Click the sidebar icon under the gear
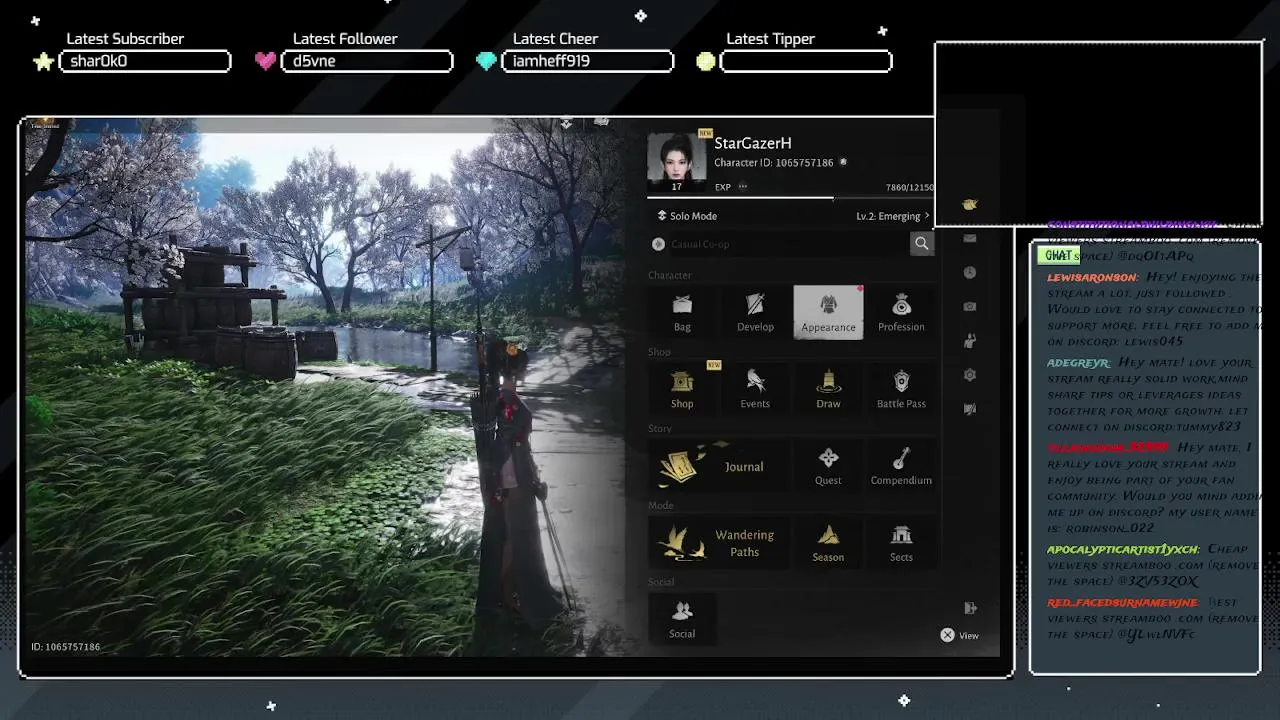Screen dimensions: 1280x720 click(x=969, y=409)
